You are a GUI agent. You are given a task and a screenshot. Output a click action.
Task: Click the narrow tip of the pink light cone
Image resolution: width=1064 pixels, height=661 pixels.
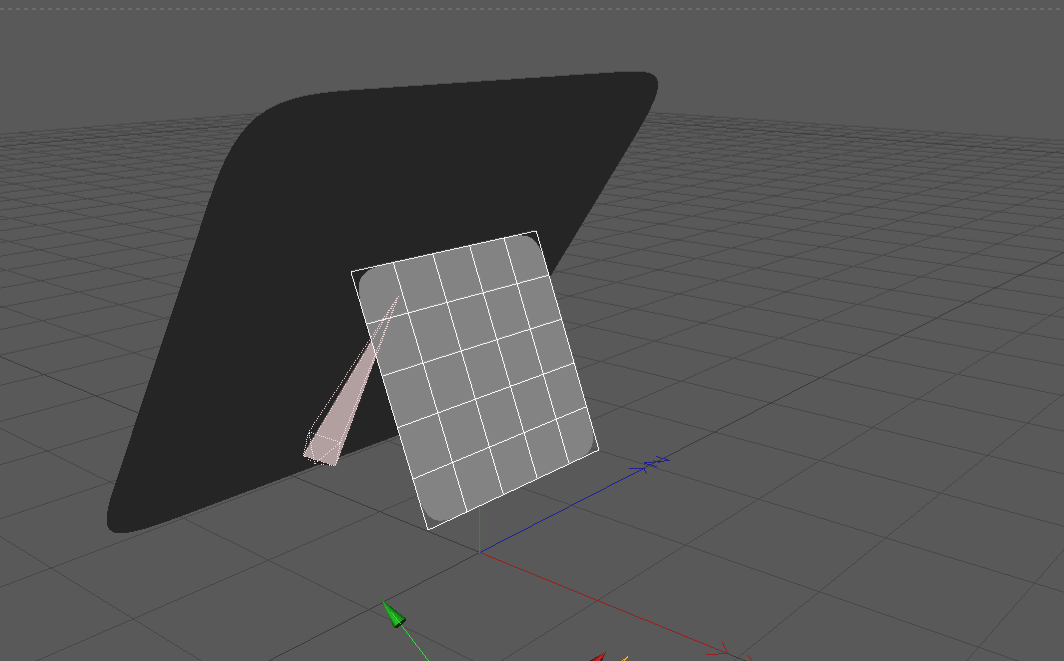(396, 299)
